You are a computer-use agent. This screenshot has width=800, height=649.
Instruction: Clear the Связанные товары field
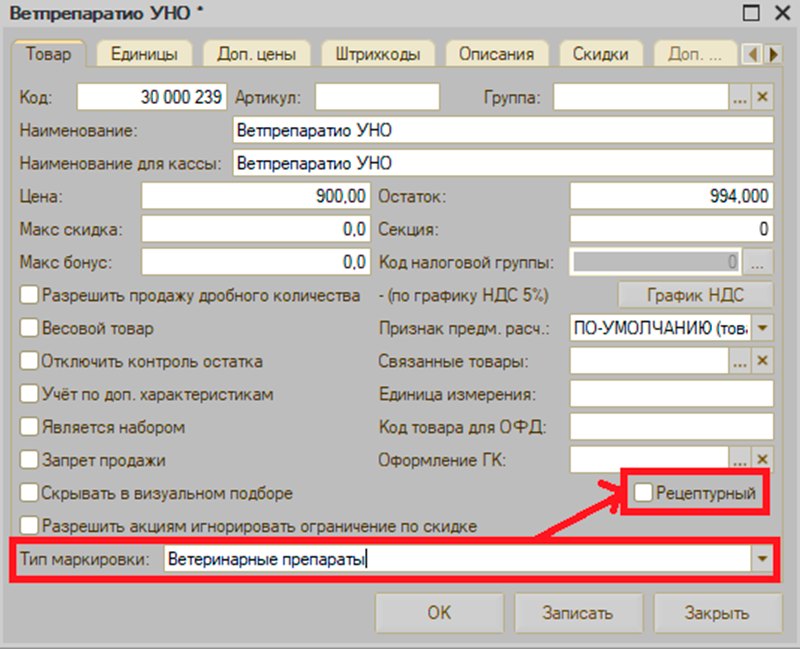762,361
